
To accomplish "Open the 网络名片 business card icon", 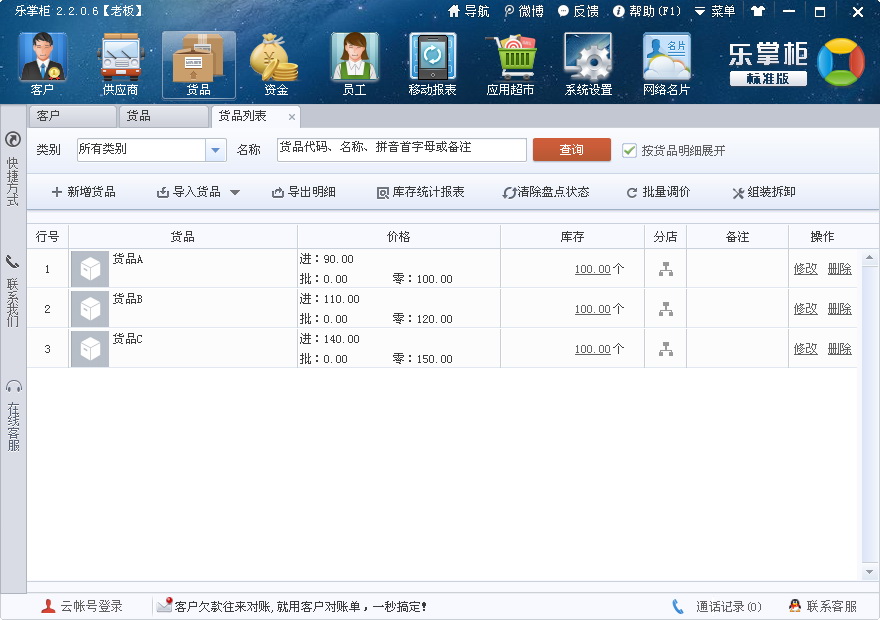I will [x=666, y=64].
